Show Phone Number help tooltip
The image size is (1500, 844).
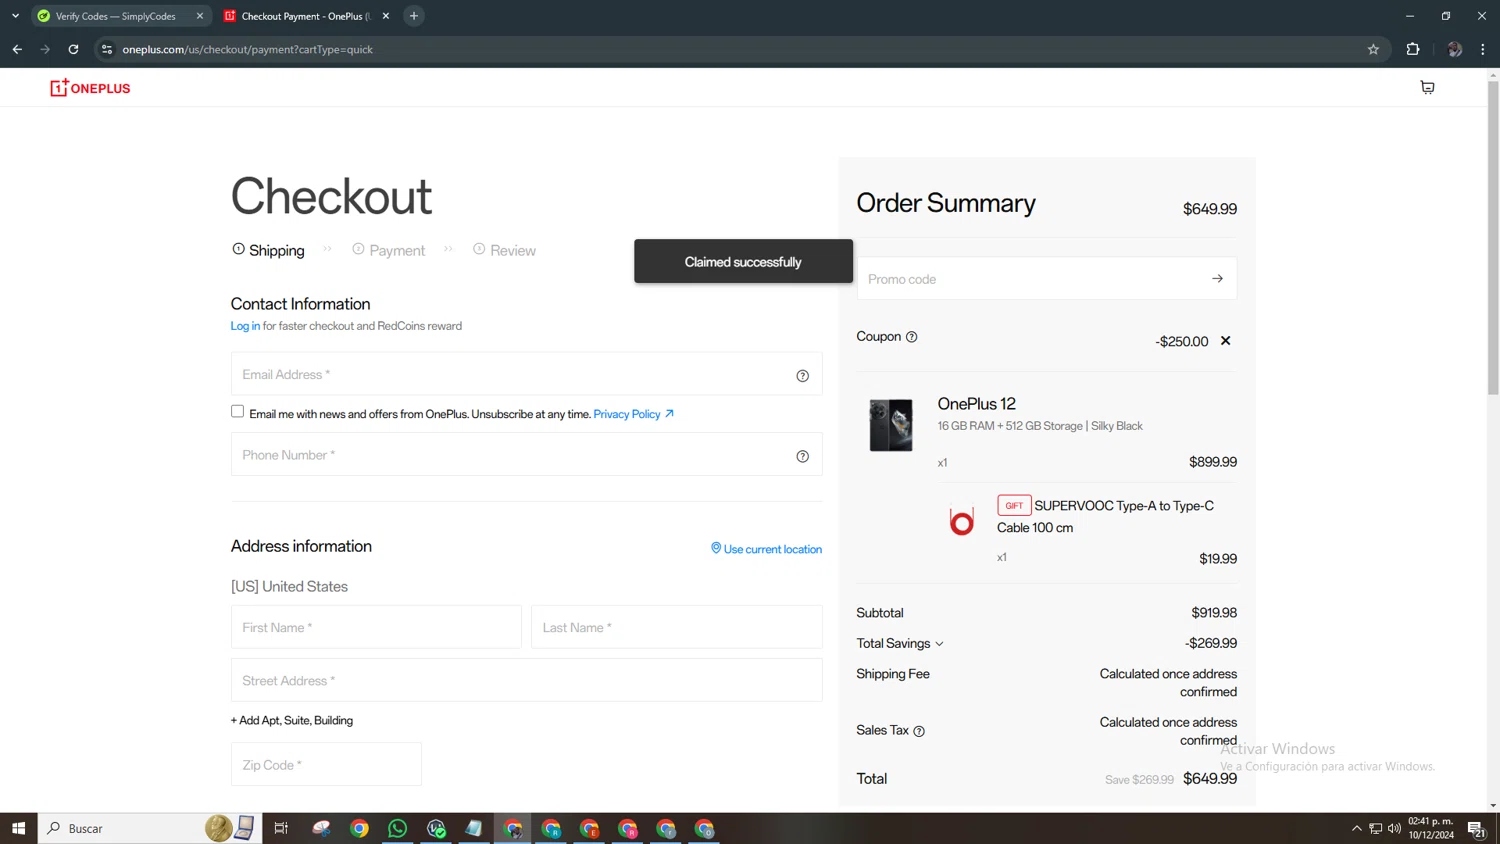(802, 456)
